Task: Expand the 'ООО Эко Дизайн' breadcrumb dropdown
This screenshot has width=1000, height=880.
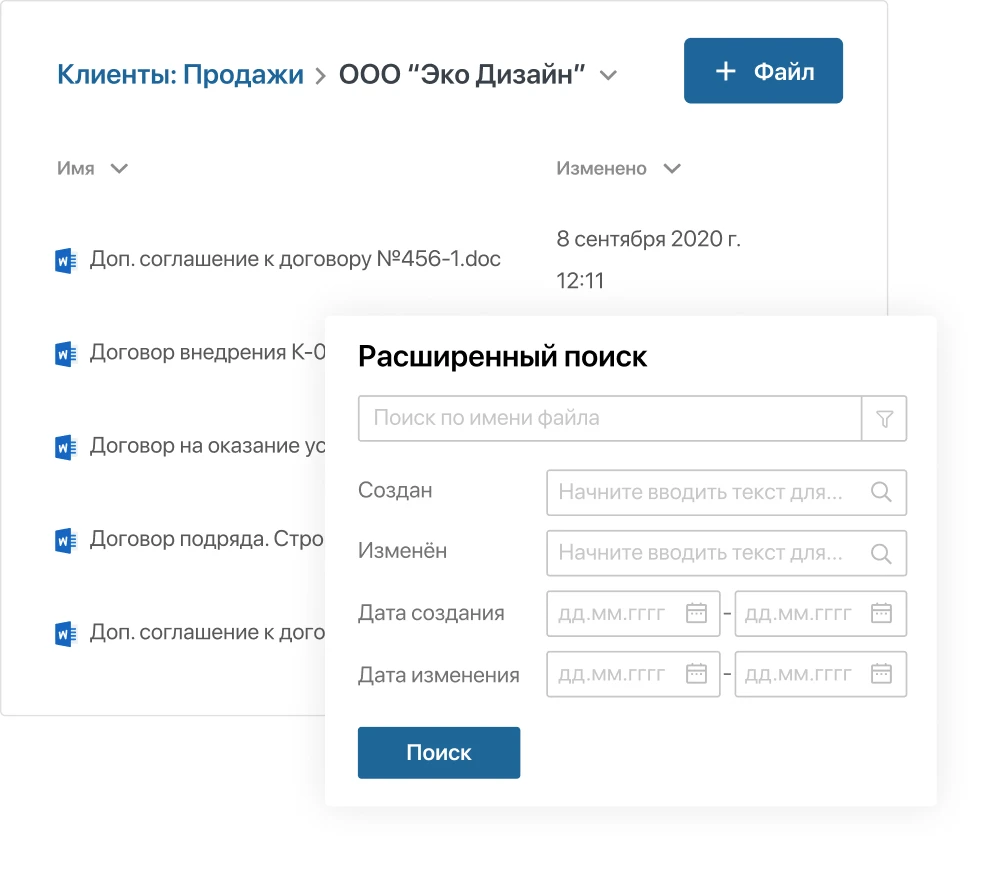Action: click(607, 73)
